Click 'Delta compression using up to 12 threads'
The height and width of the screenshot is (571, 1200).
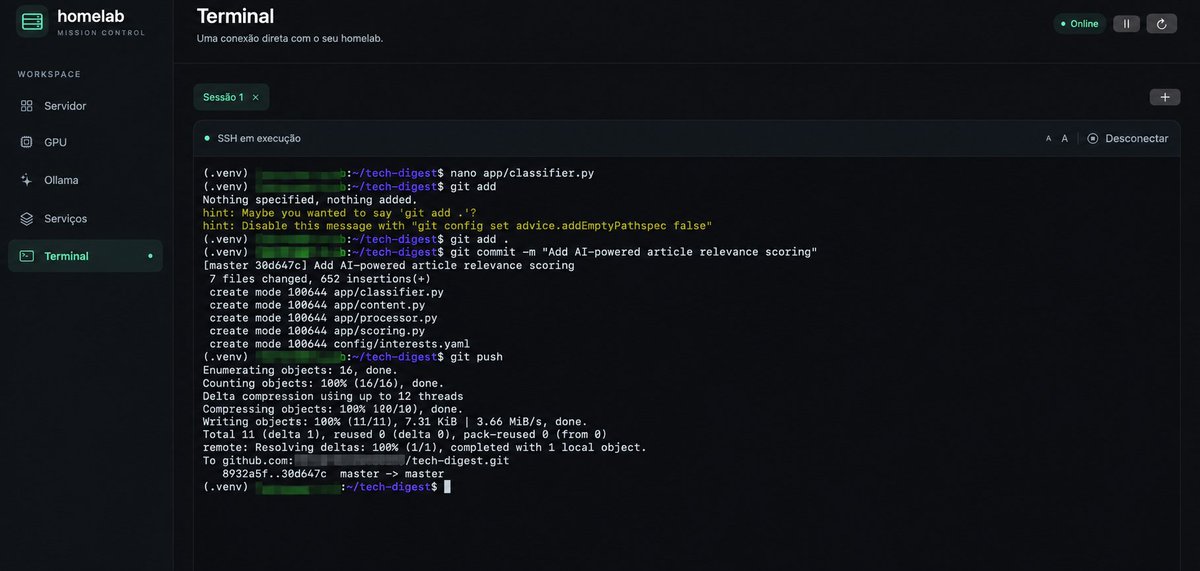pos(332,395)
